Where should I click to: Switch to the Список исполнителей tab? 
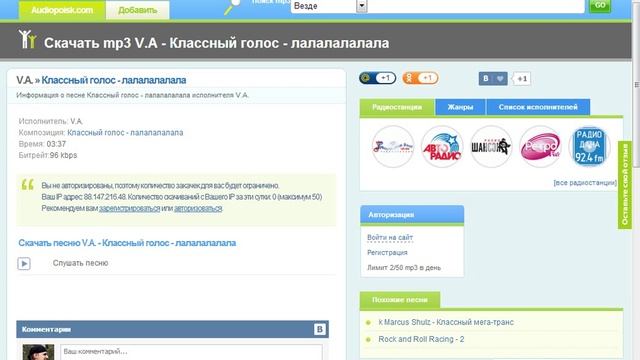[538, 107]
